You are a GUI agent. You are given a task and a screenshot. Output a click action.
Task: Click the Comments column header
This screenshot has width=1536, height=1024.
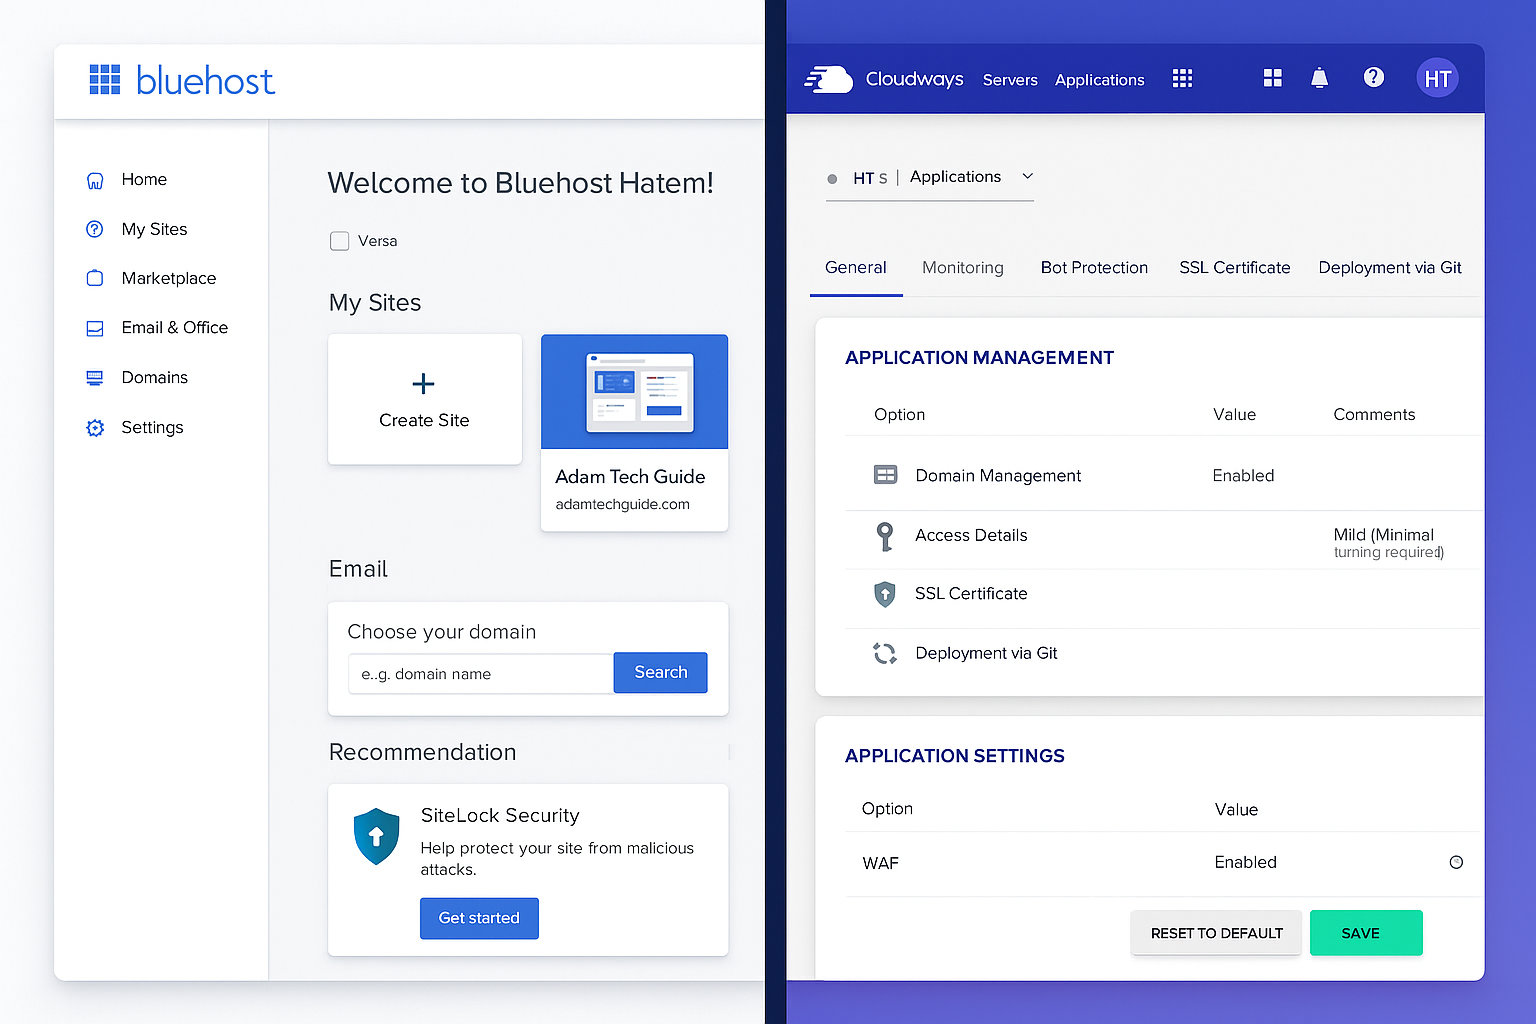tap(1374, 415)
